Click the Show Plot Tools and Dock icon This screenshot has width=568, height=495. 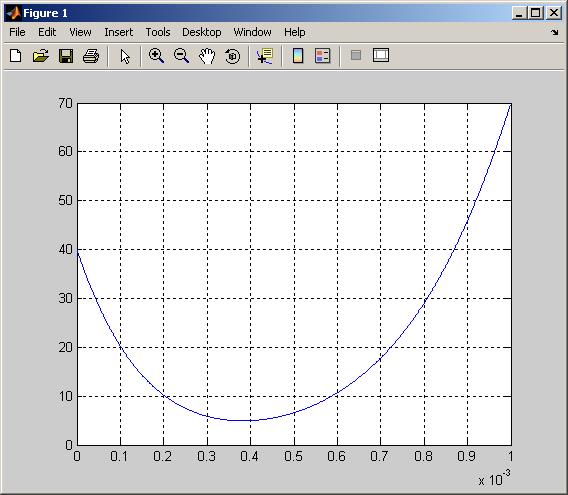tap(381, 55)
